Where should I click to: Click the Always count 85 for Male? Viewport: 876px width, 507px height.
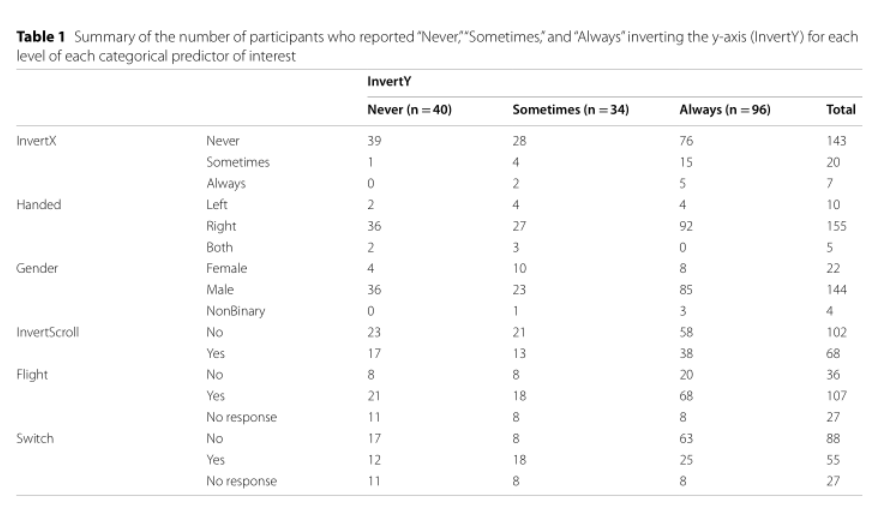point(686,290)
